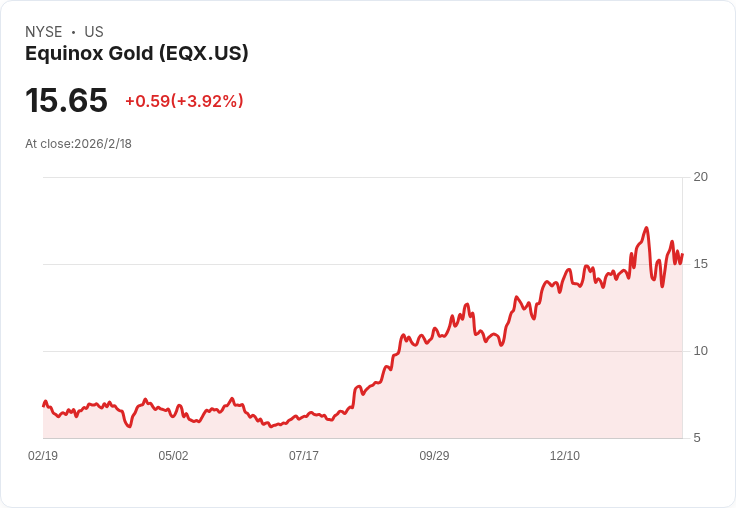
Task: Click the 10 price axis label
Action: pos(701,351)
